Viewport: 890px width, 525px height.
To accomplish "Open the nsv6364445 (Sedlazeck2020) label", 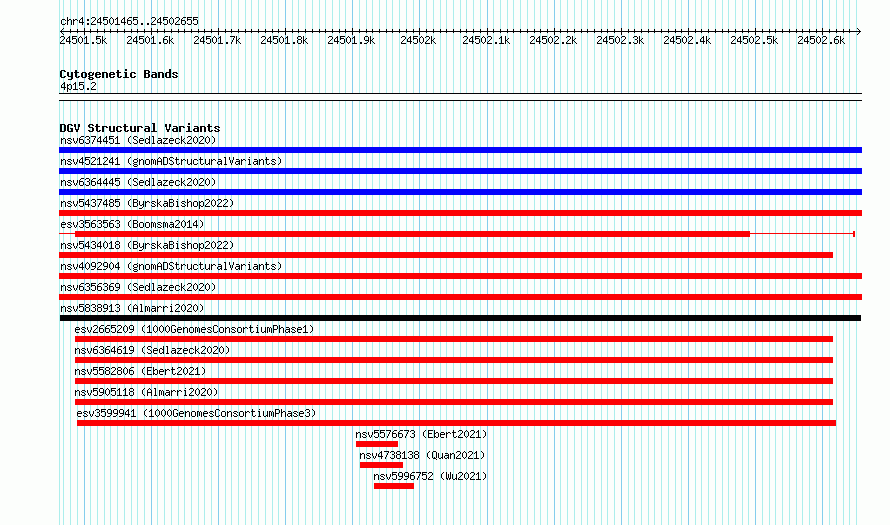I will click(x=138, y=182).
